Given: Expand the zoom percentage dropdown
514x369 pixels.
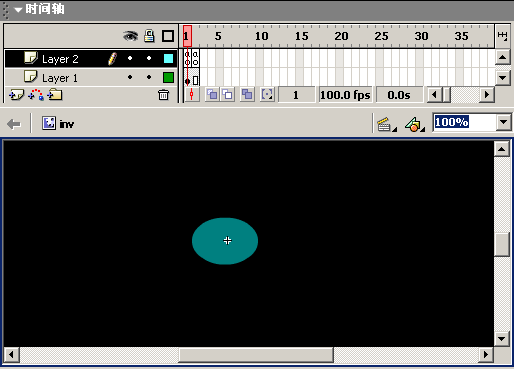Looking at the screenshot, I should [504, 122].
